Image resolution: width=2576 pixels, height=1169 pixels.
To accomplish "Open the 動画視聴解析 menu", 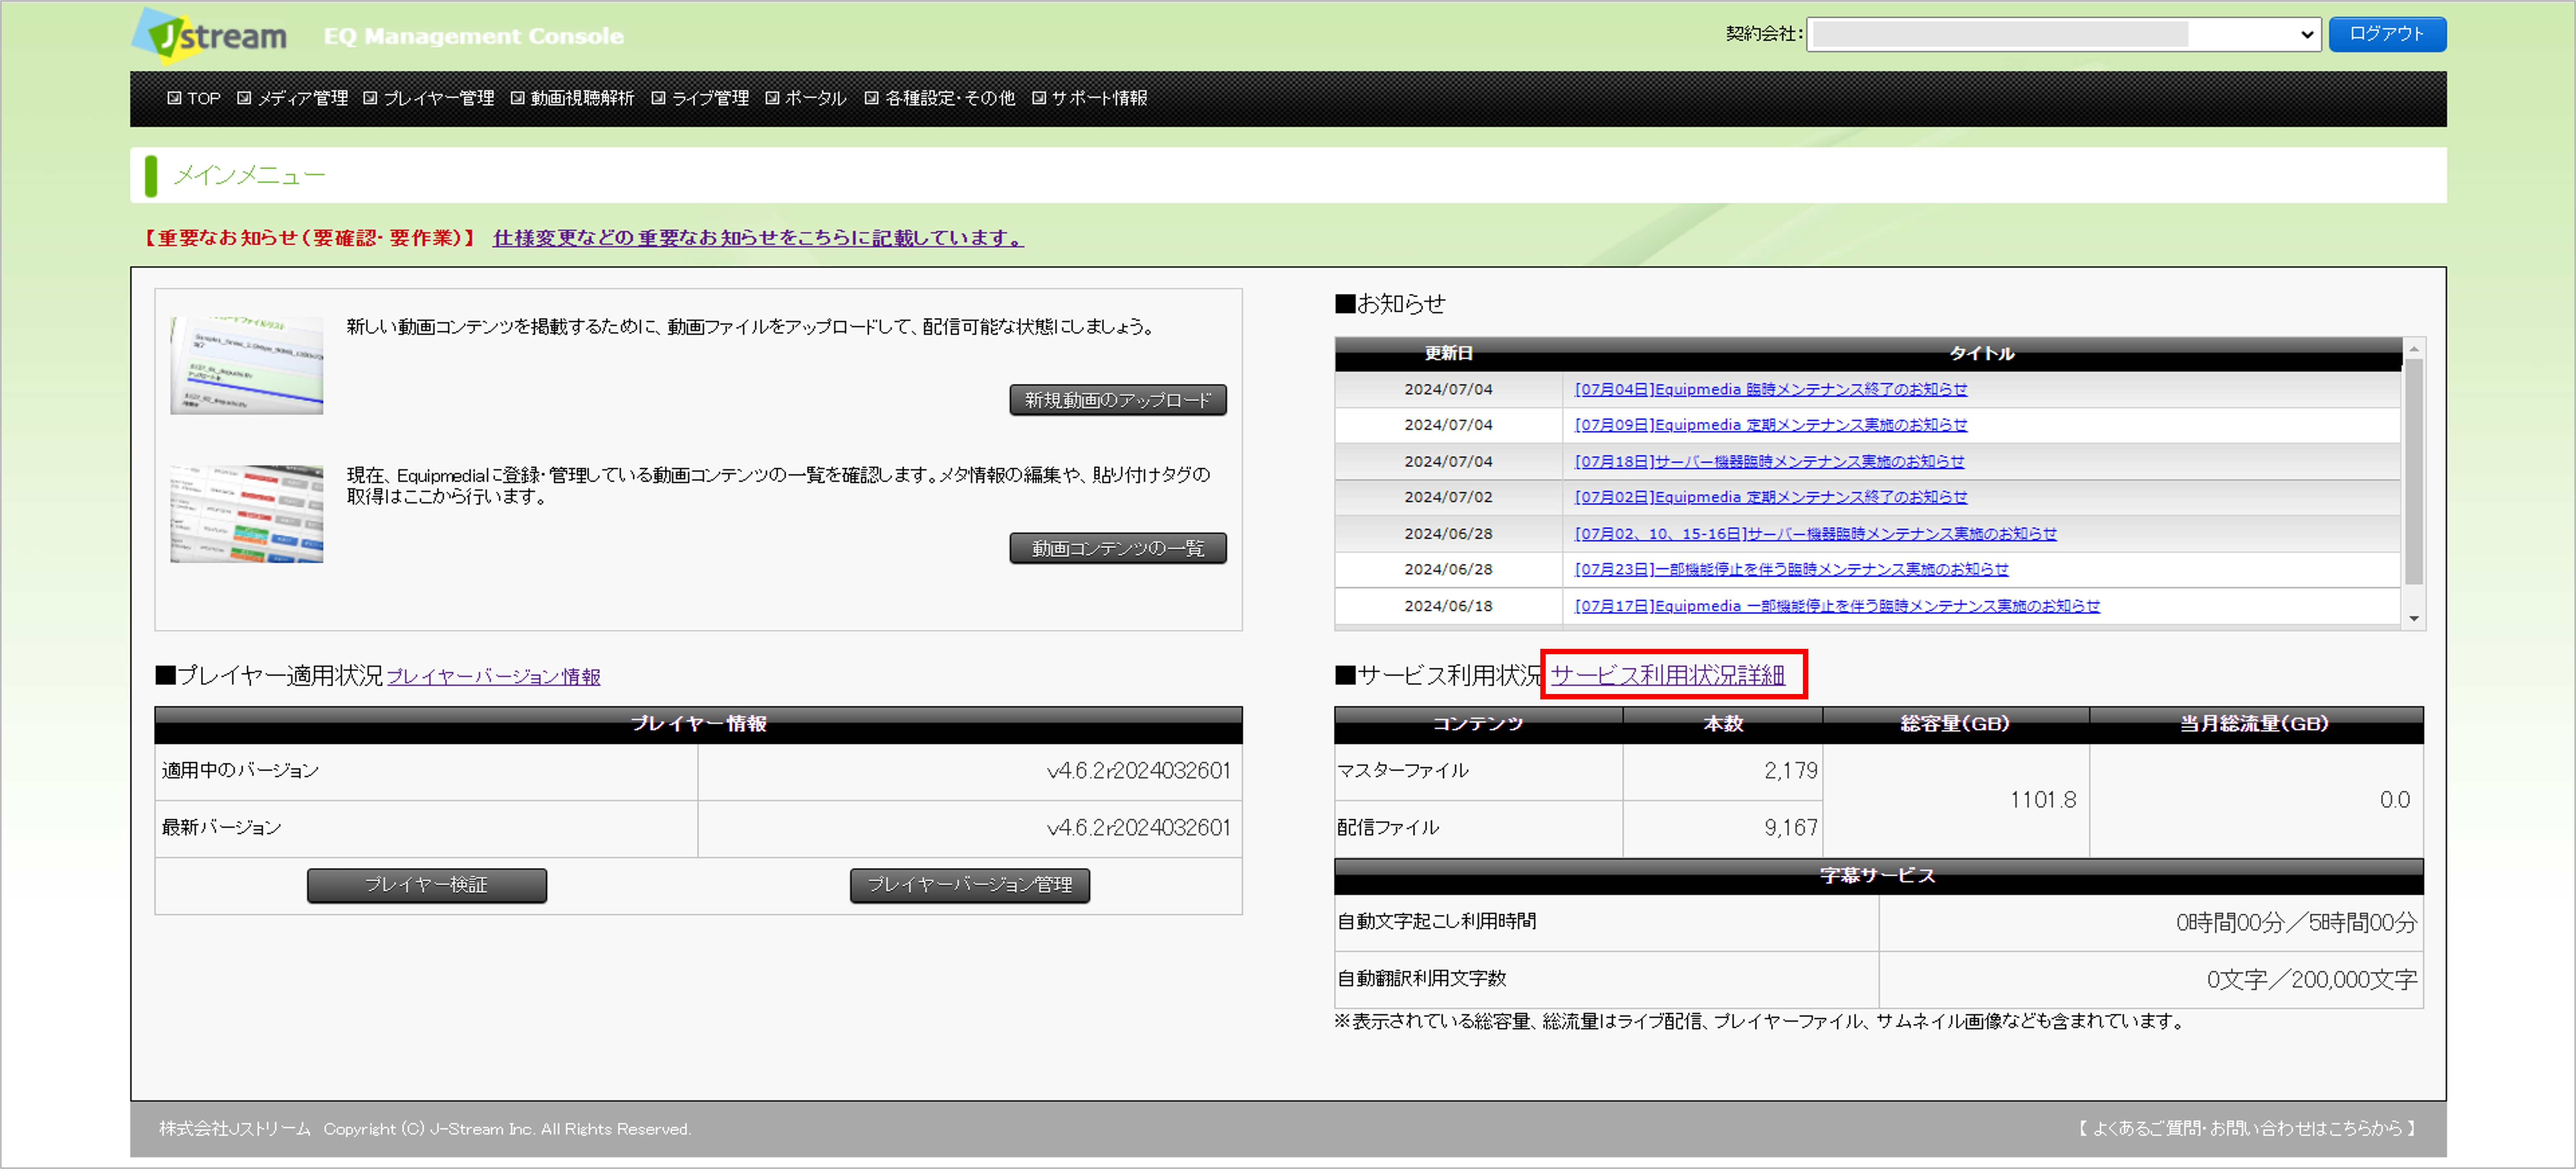I will tap(573, 98).
